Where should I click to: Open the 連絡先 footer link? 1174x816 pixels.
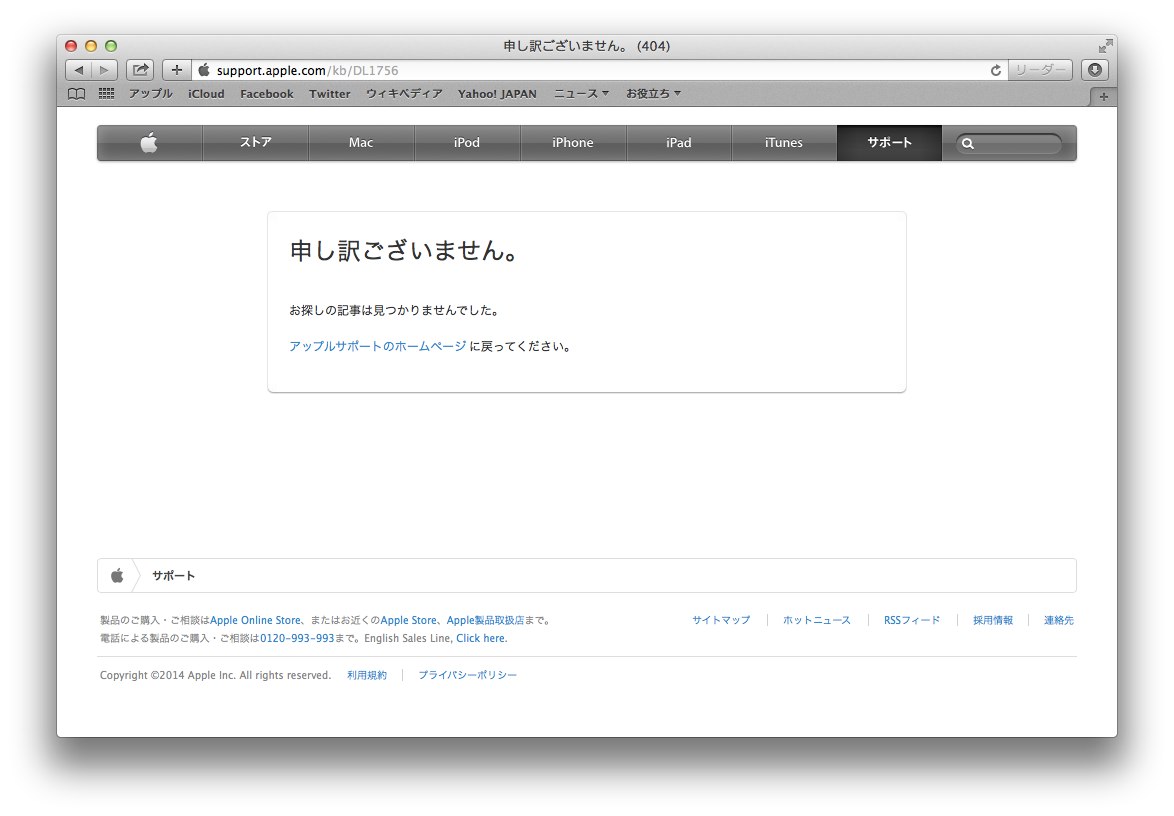1059,620
